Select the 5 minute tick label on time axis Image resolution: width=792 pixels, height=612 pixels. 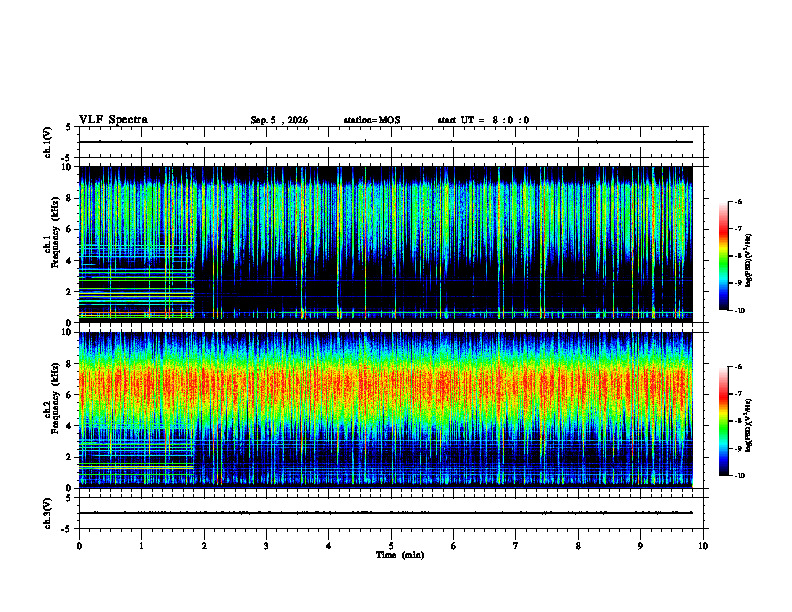[x=391, y=546]
